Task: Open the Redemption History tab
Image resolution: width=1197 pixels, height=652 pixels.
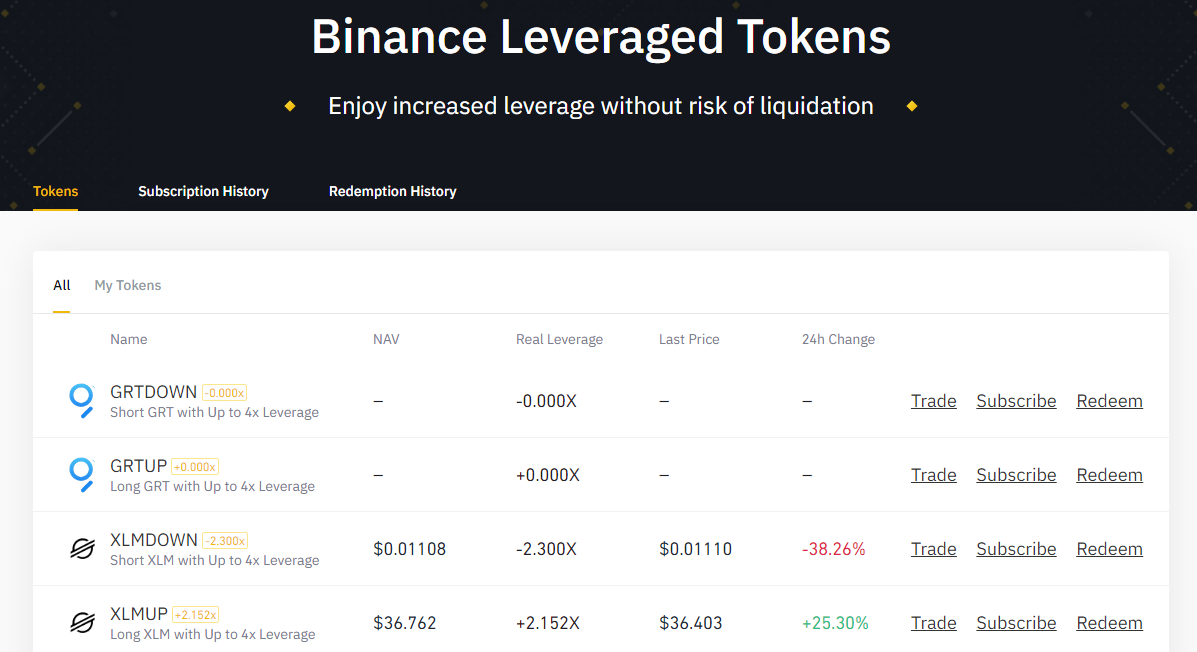Action: click(x=392, y=192)
